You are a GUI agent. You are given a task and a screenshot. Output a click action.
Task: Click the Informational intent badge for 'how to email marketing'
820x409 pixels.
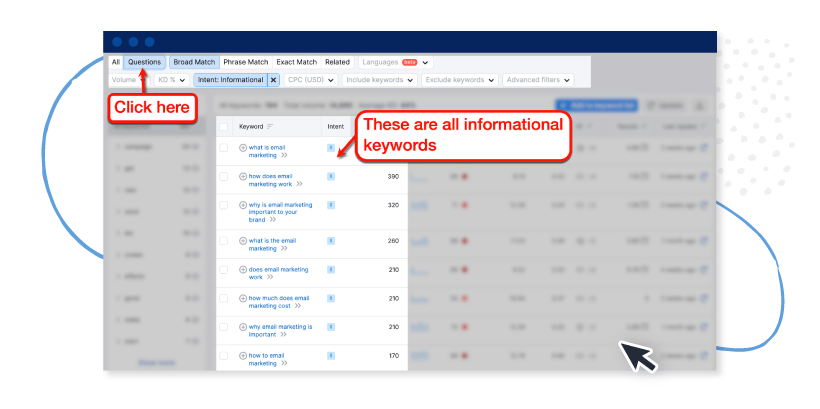331,355
